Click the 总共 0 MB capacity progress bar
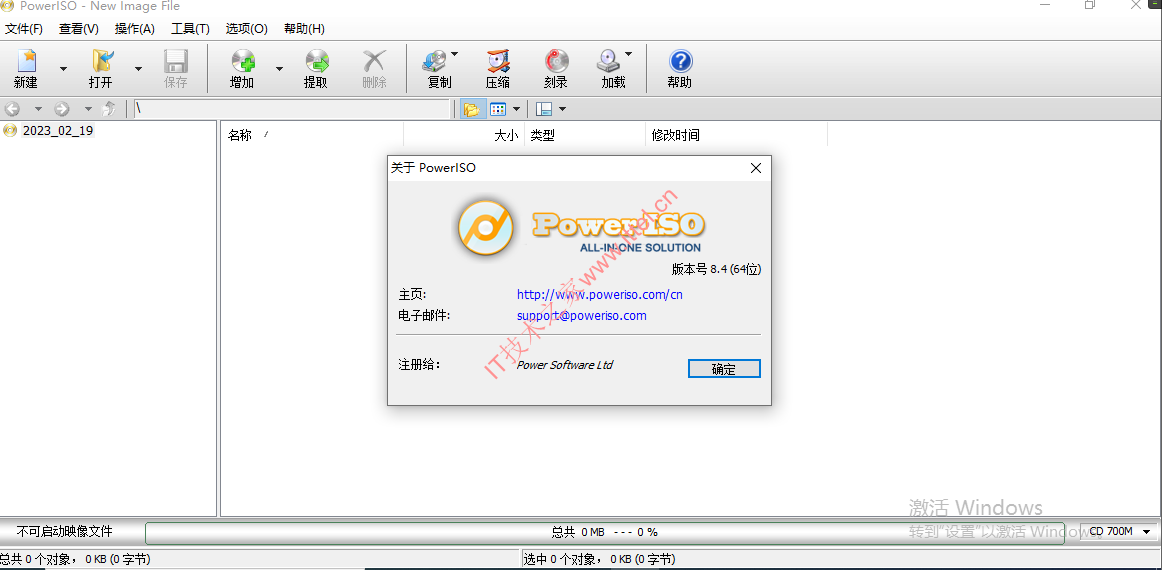 [605, 532]
